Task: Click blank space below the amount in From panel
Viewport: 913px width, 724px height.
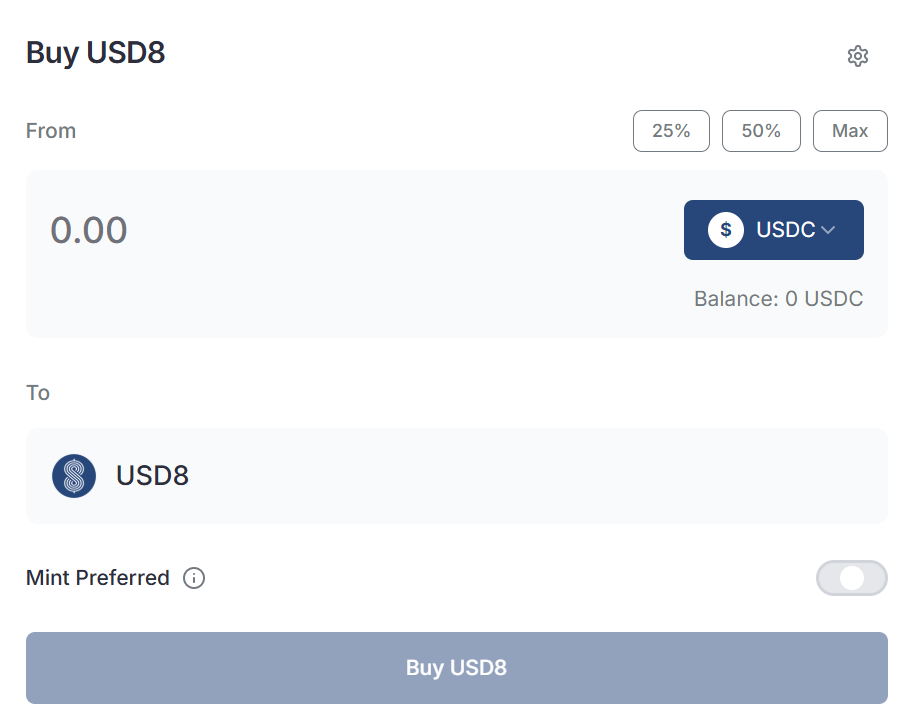Action: coord(300,299)
